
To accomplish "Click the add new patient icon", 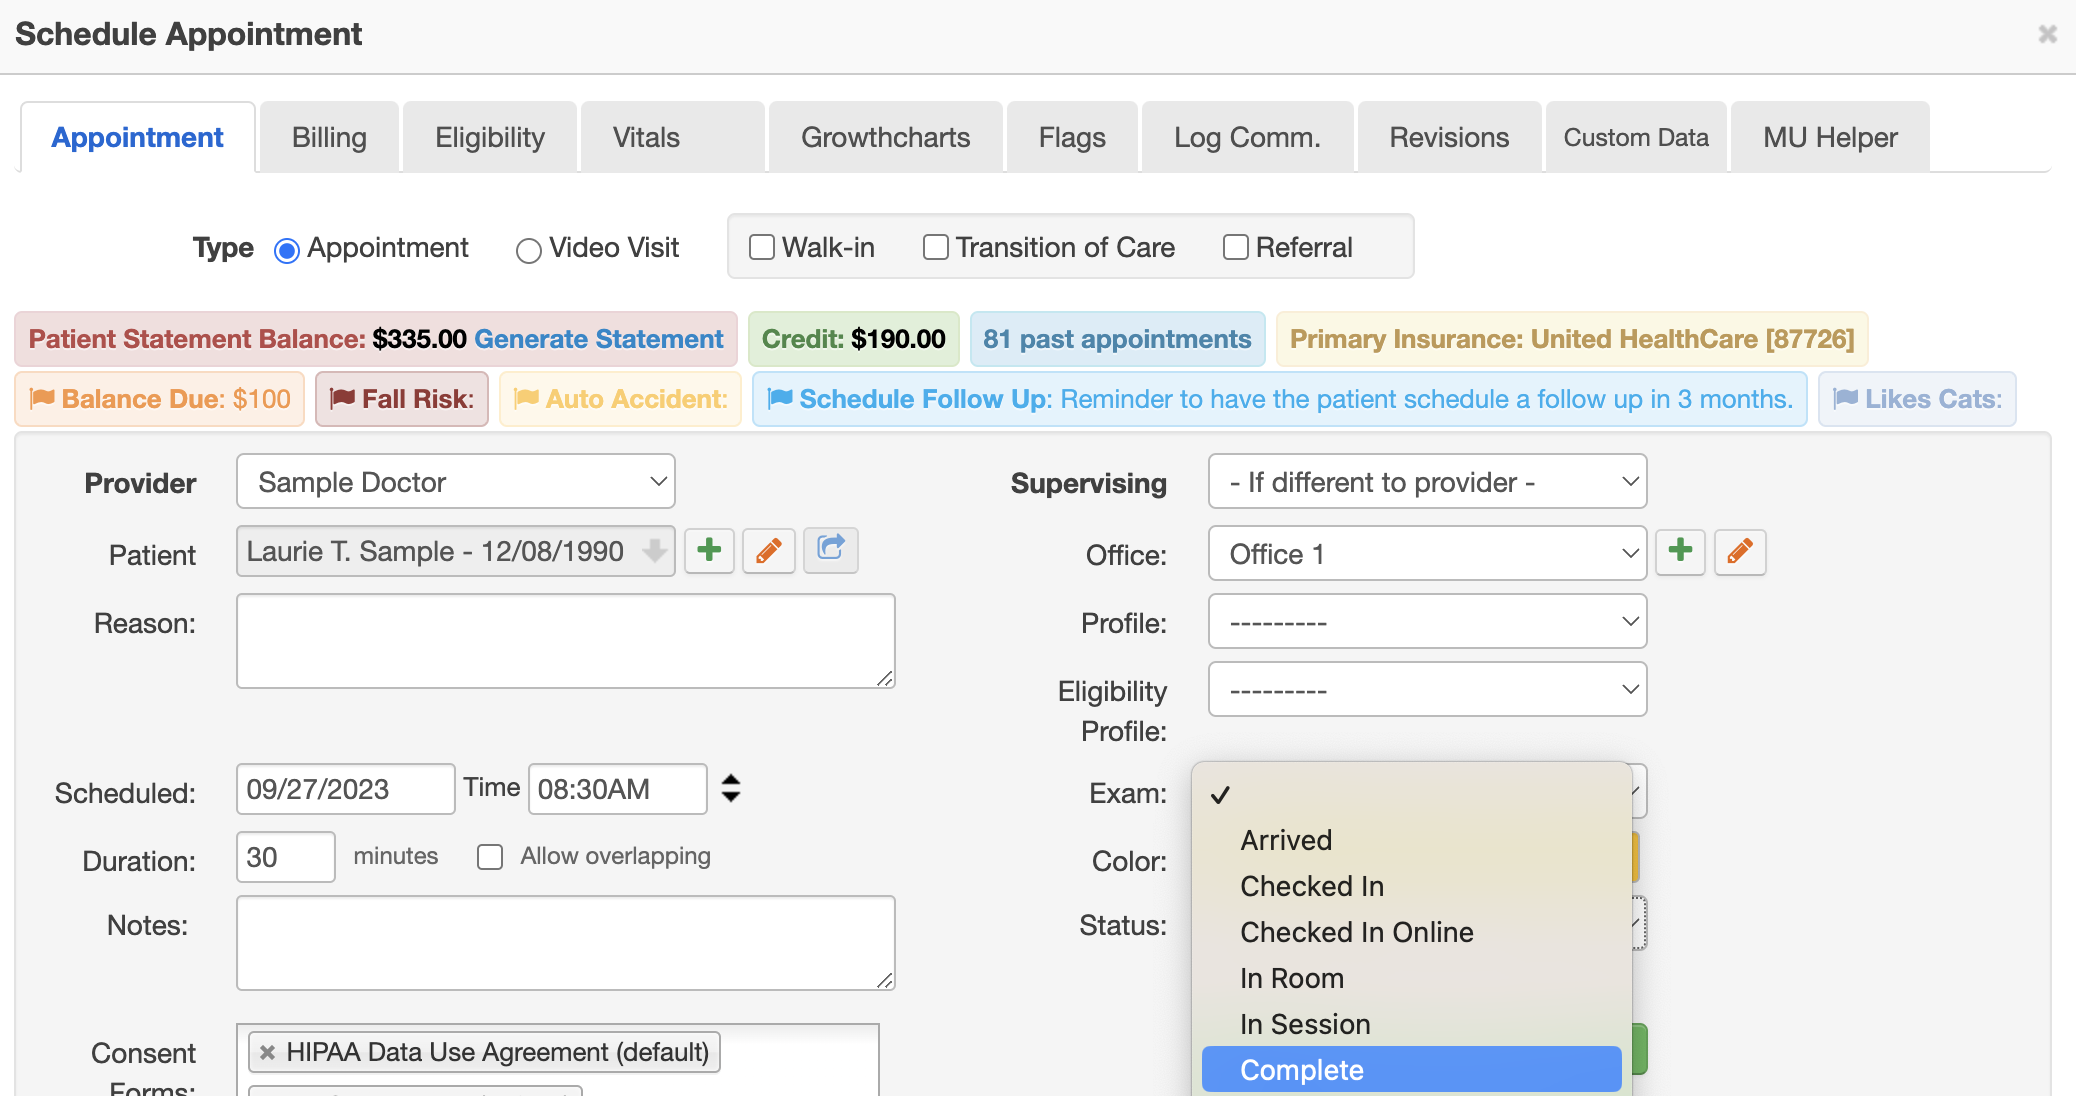I will point(710,552).
